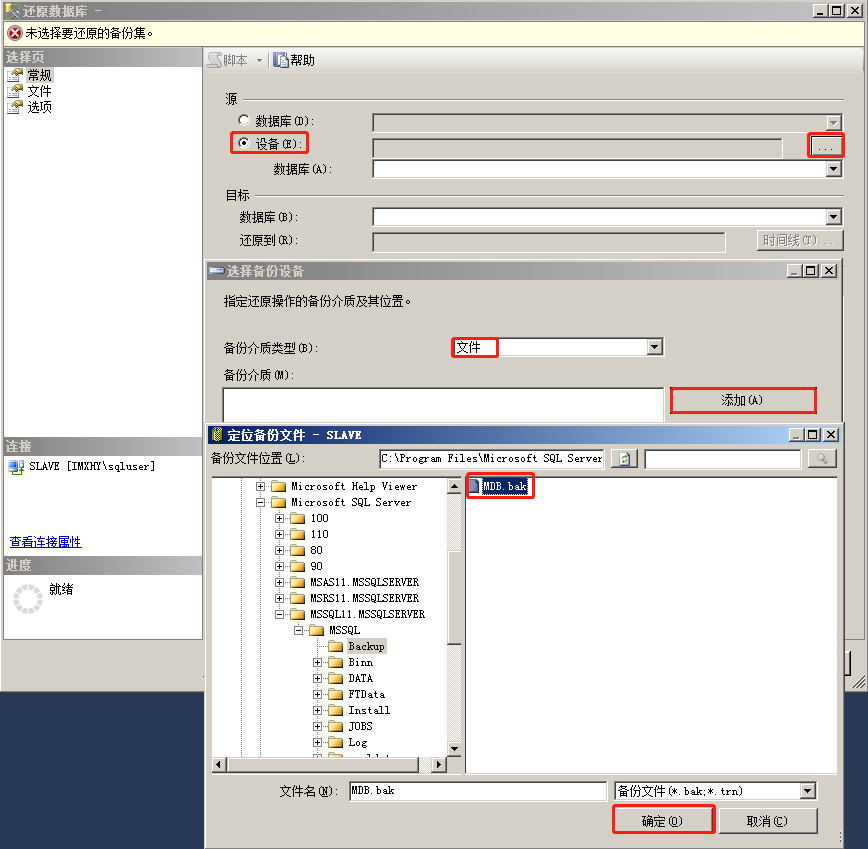Click the browse ellipsis button for device
This screenshot has width=868, height=849.
(825, 147)
